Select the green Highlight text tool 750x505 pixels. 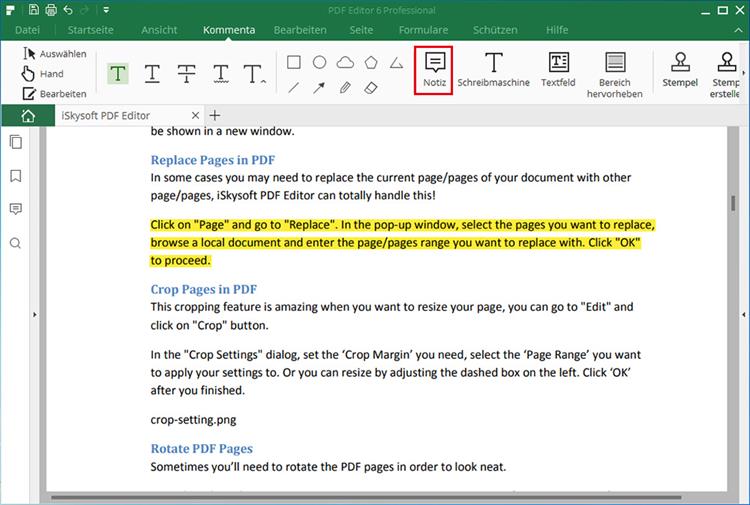click(118, 74)
